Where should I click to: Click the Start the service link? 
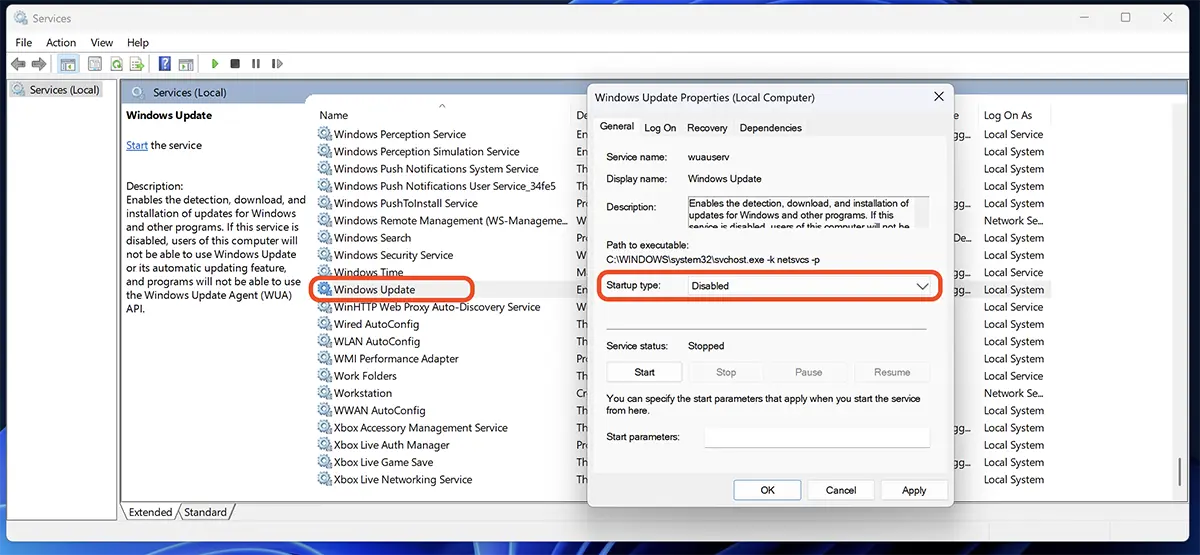[137, 146]
